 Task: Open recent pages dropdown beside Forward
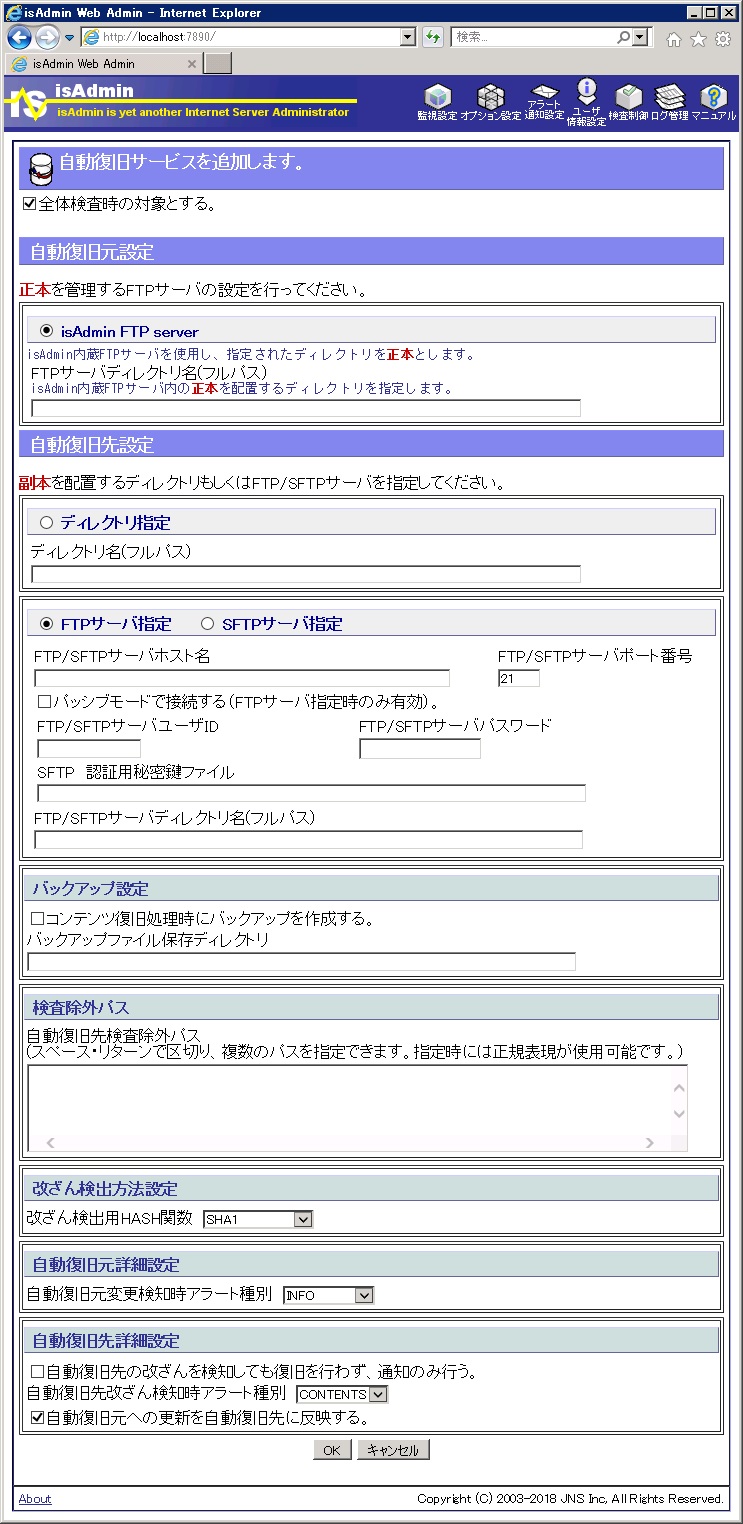[x=69, y=38]
